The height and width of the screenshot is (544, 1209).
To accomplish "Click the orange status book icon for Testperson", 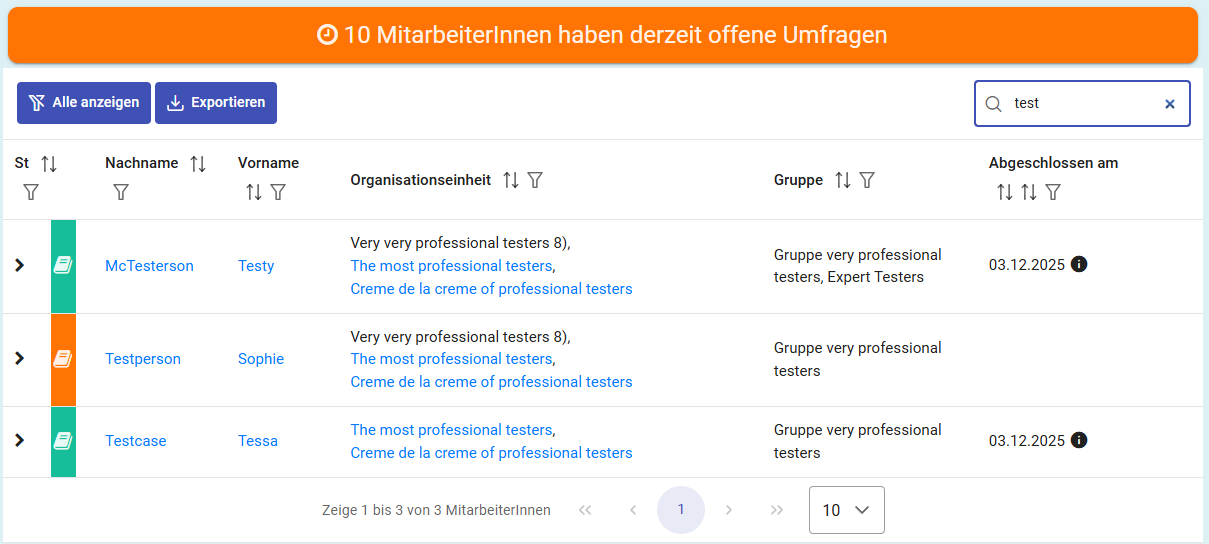I will tap(63, 359).
